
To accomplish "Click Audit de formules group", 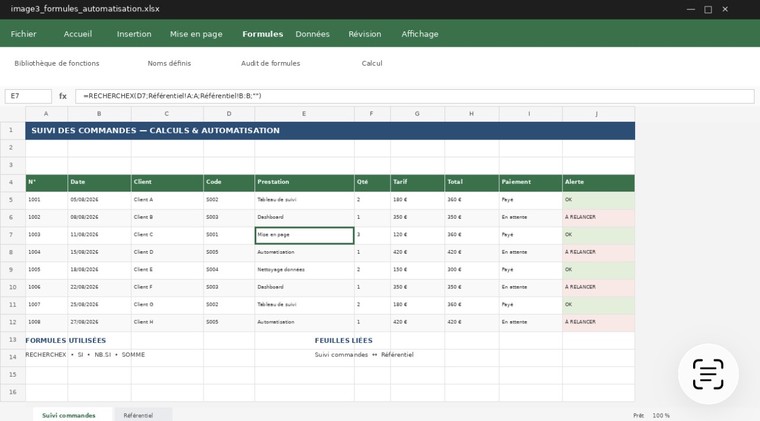I will (270, 63).
